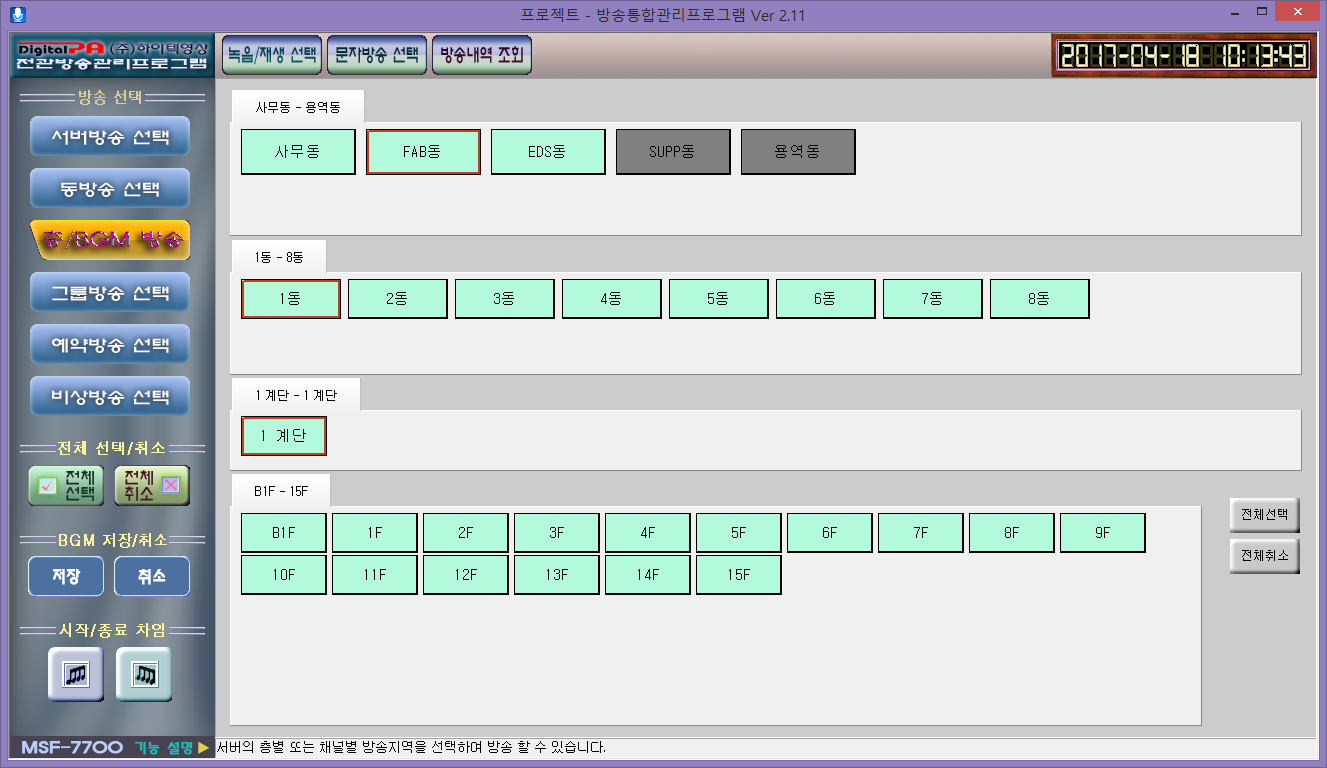Cancel BGM with the sidebar 취소 button

tap(152, 577)
